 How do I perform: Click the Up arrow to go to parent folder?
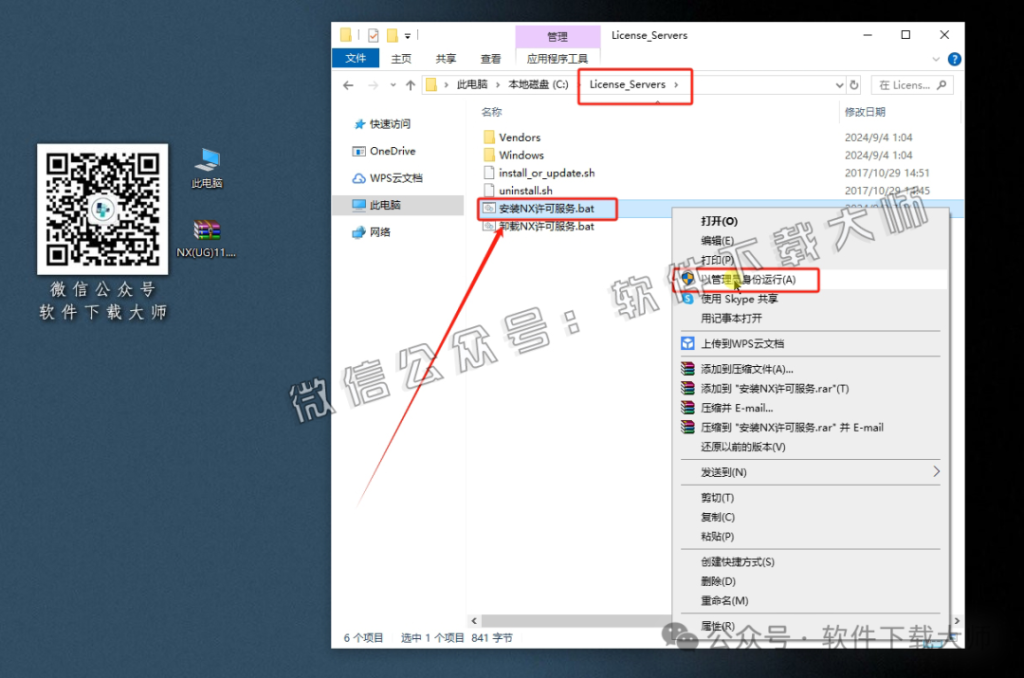[409, 87]
